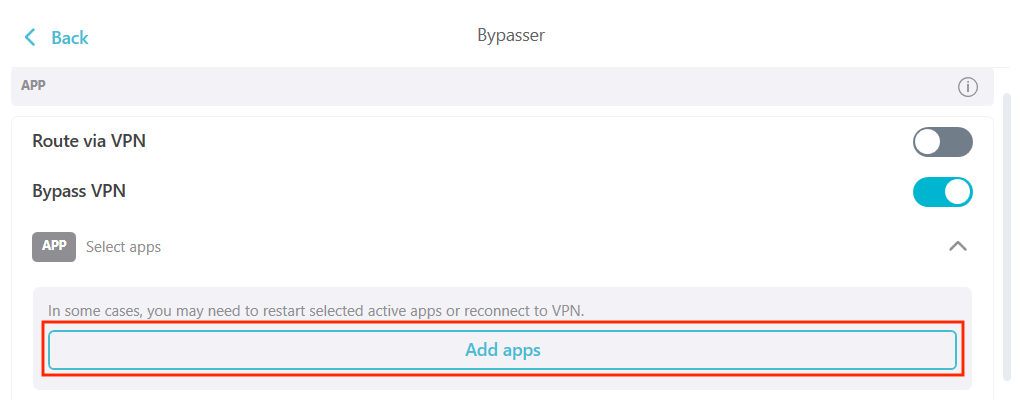Screen dimensions: 1021x400
Task: Click the white knob of Bypass VPN switch
Action: [957, 192]
